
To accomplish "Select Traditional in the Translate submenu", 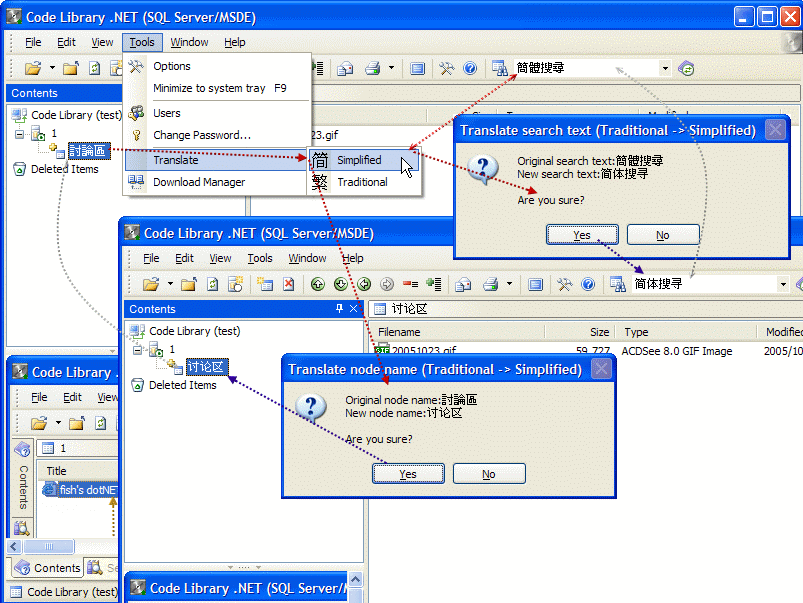I will pyautogui.click(x=364, y=182).
